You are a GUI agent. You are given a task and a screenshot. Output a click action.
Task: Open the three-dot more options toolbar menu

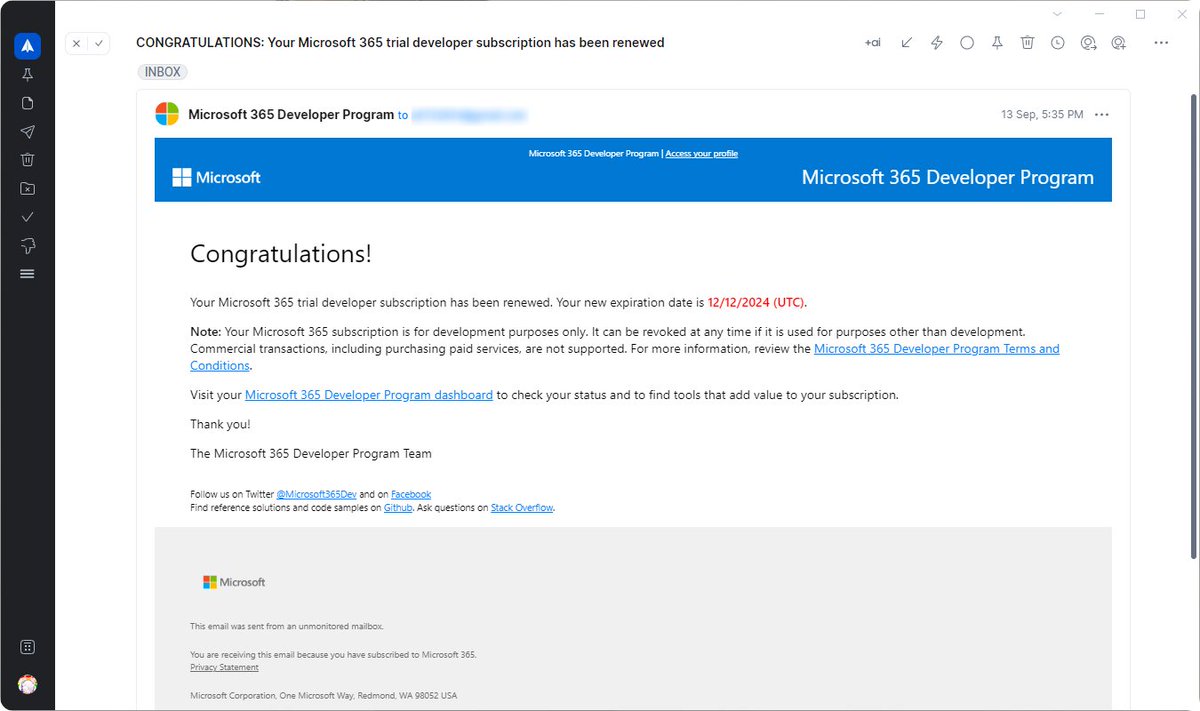[x=1160, y=42]
